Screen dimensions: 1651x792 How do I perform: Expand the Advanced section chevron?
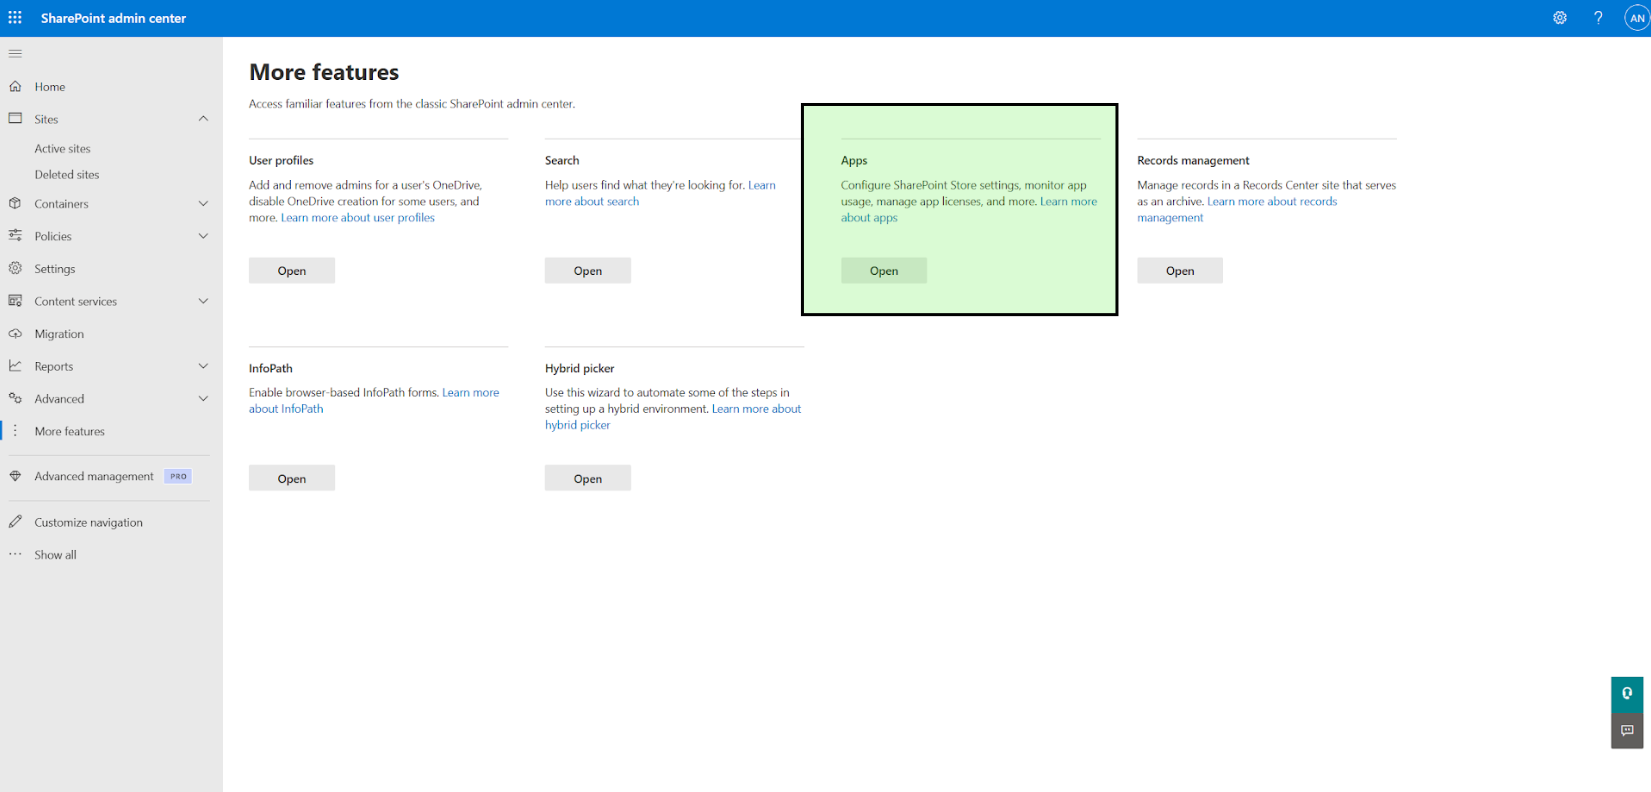203,399
